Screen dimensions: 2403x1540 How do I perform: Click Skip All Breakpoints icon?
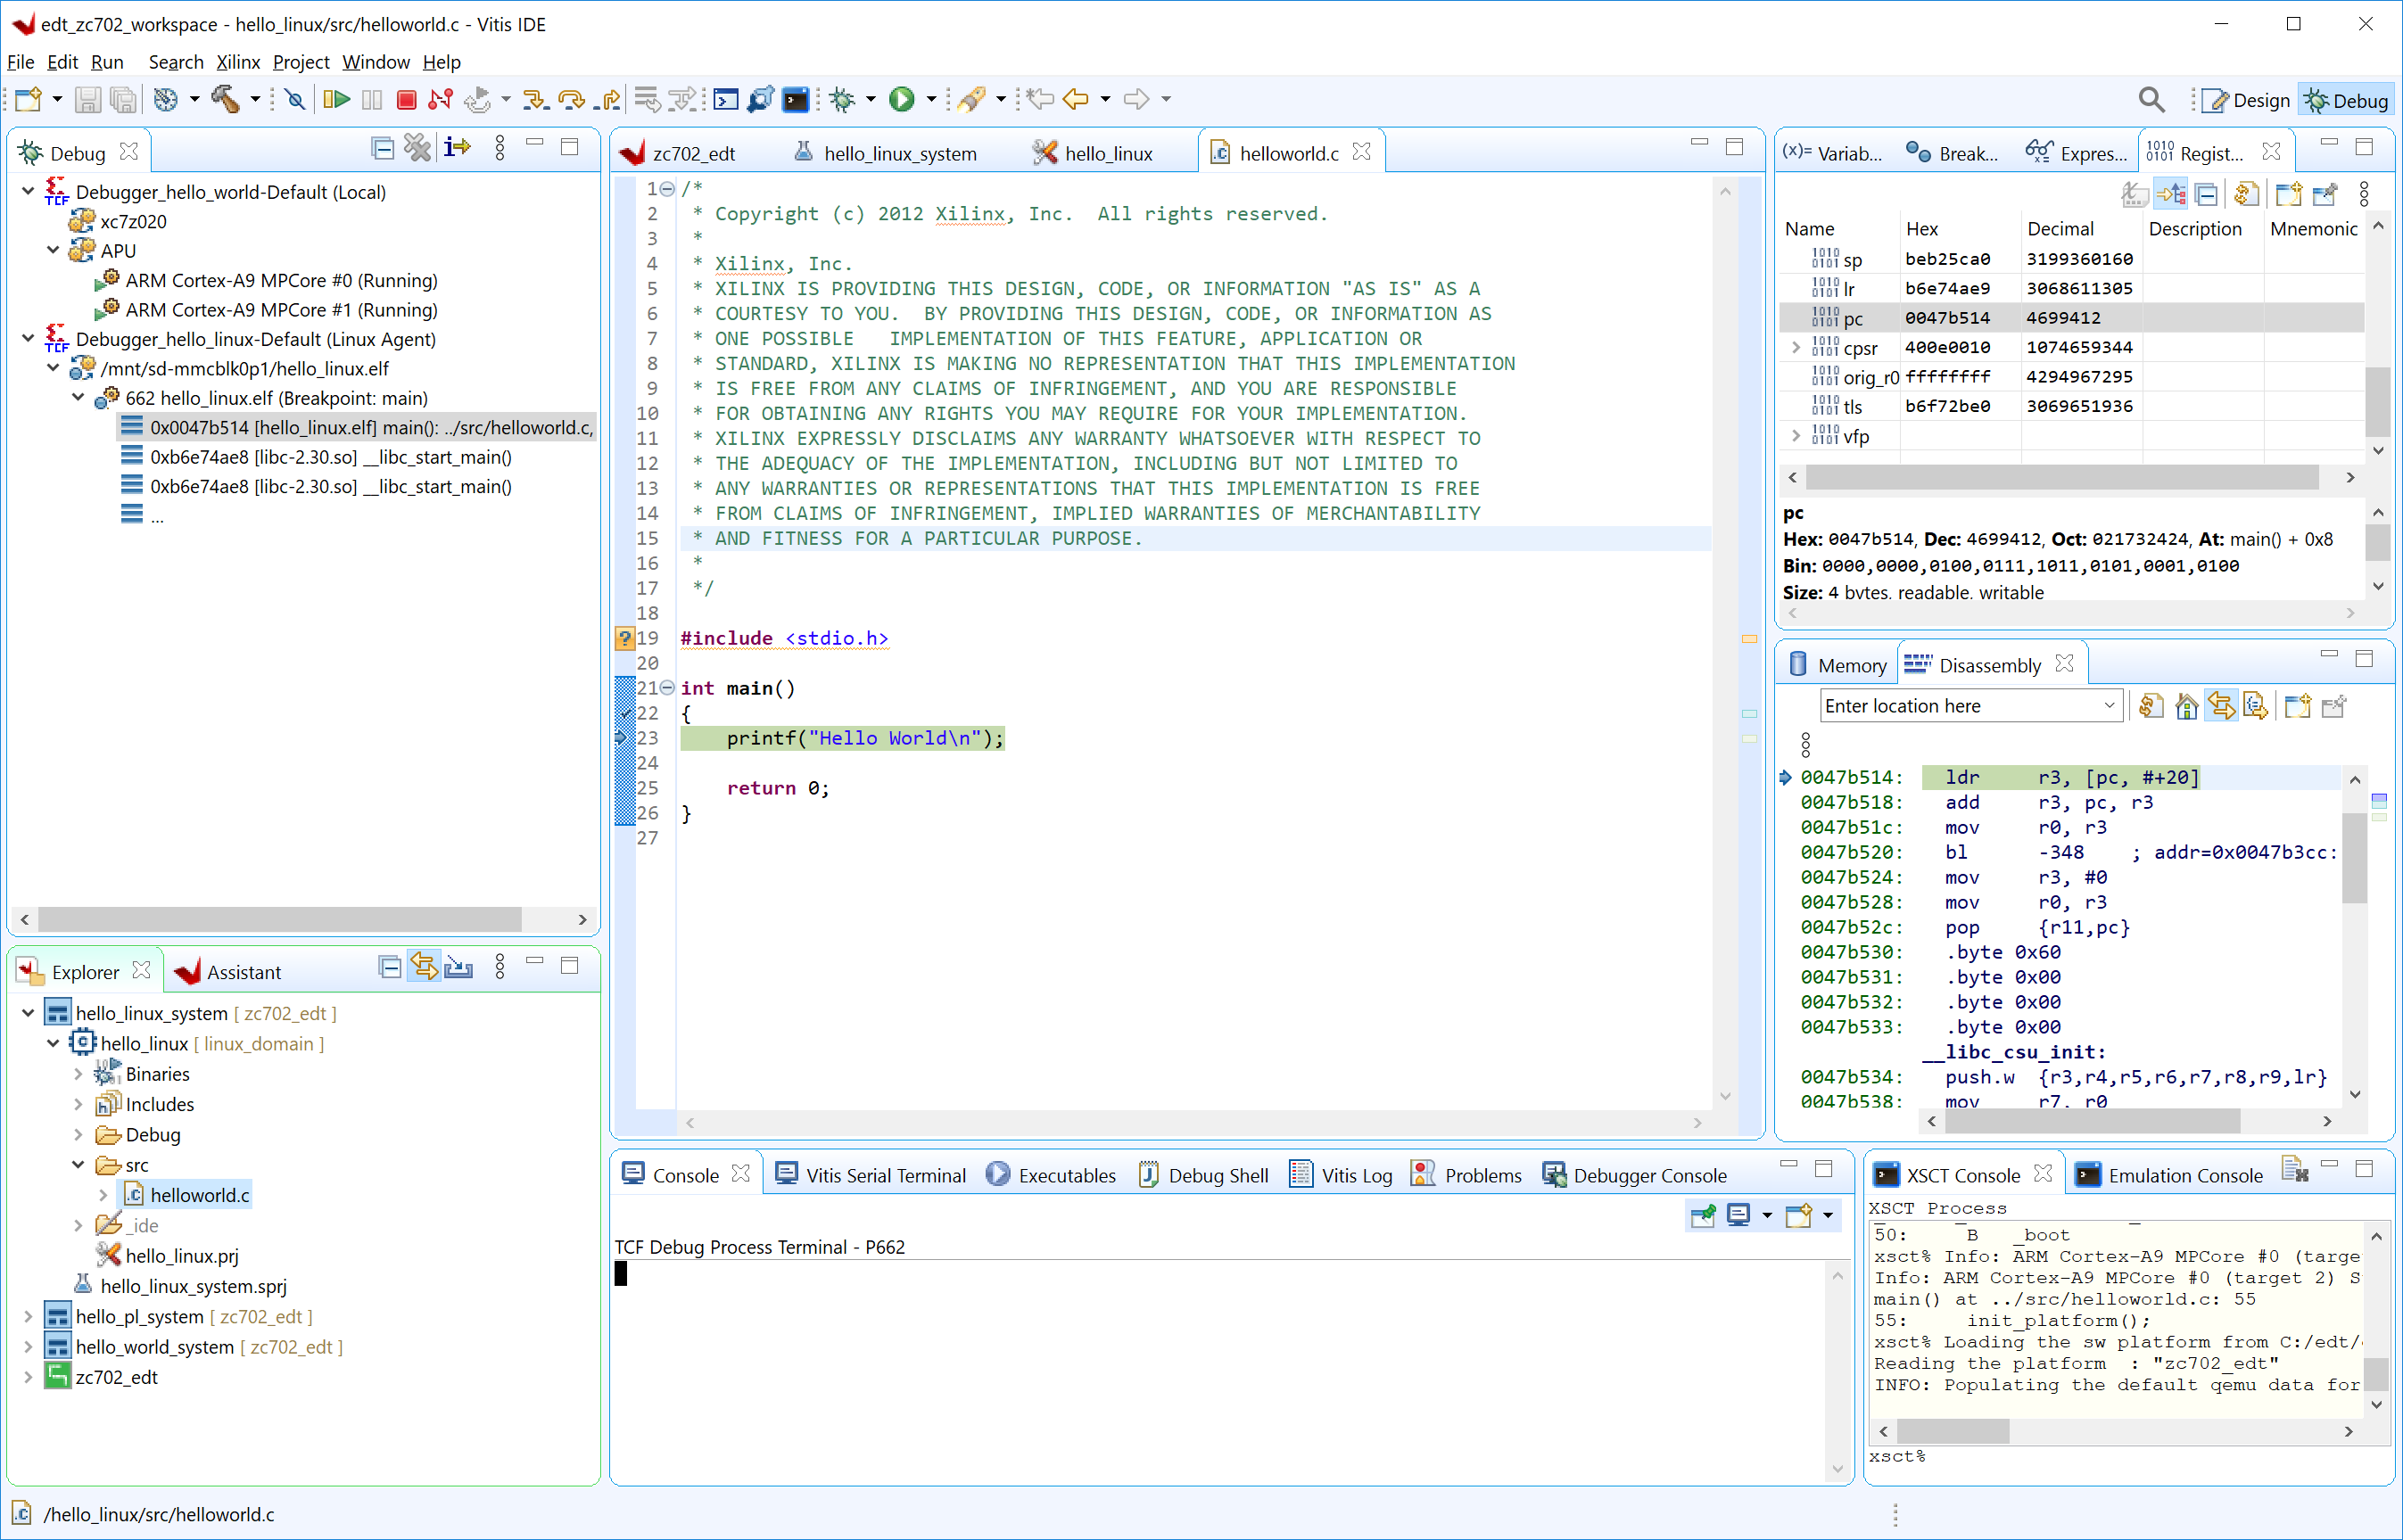coord(295,99)
